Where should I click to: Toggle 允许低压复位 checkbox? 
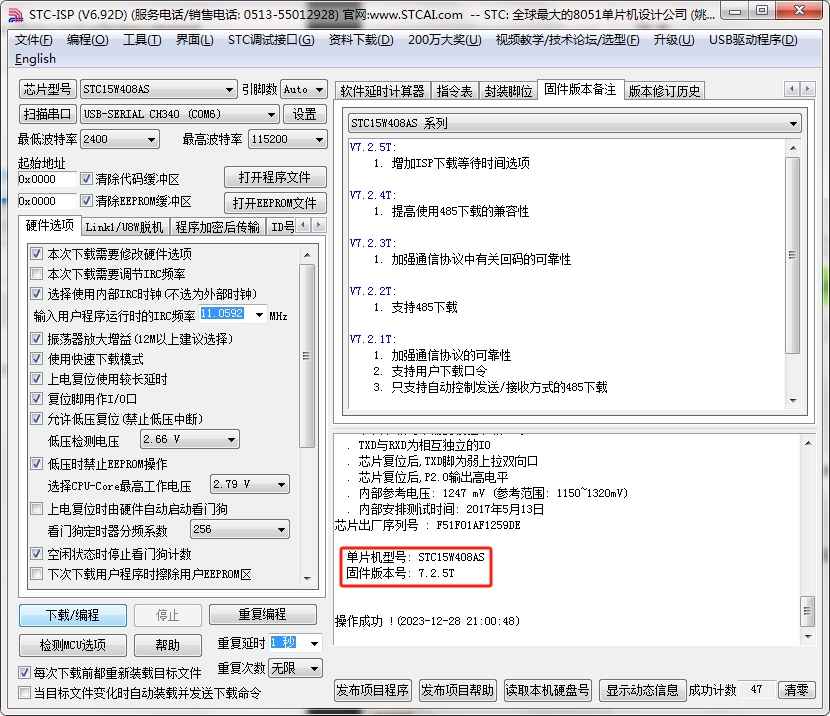pos(37,419)
